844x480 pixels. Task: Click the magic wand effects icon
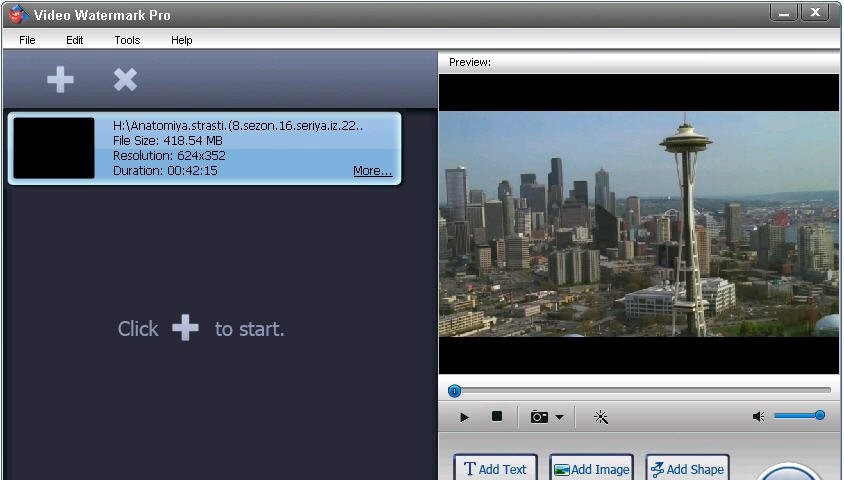coord(601,417)
